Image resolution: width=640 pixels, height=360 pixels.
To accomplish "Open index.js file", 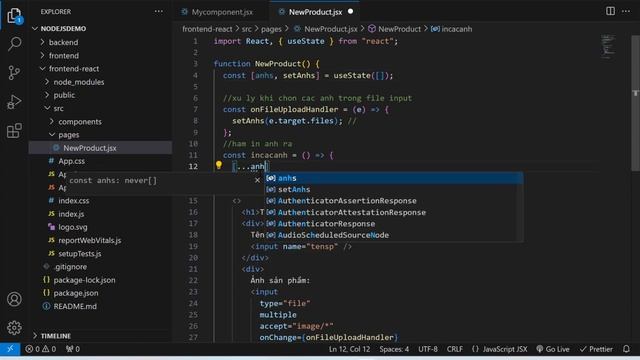I will [x=100, y=214].
